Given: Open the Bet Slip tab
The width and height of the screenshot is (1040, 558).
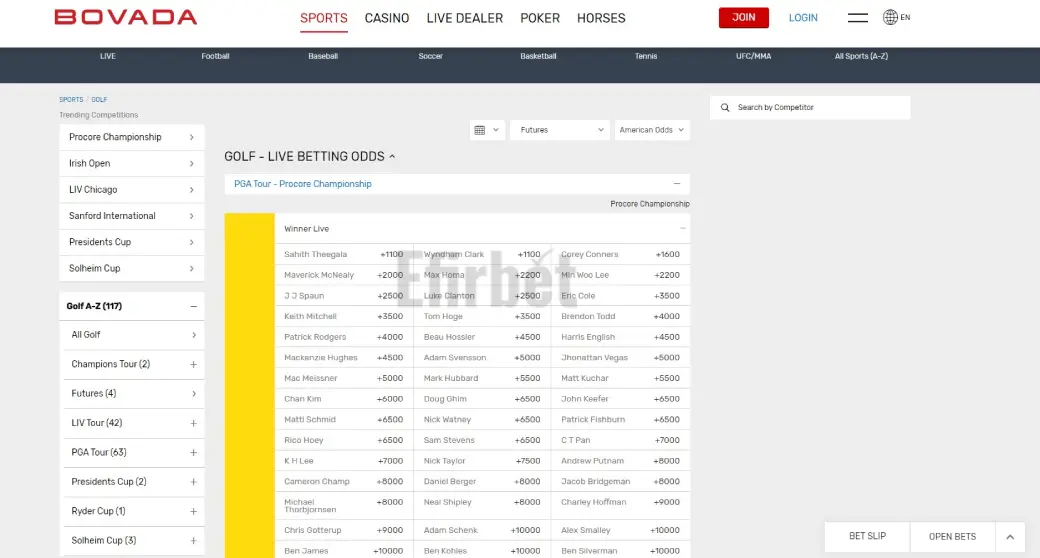Looking at the screenshot, I should click(867, 537).
